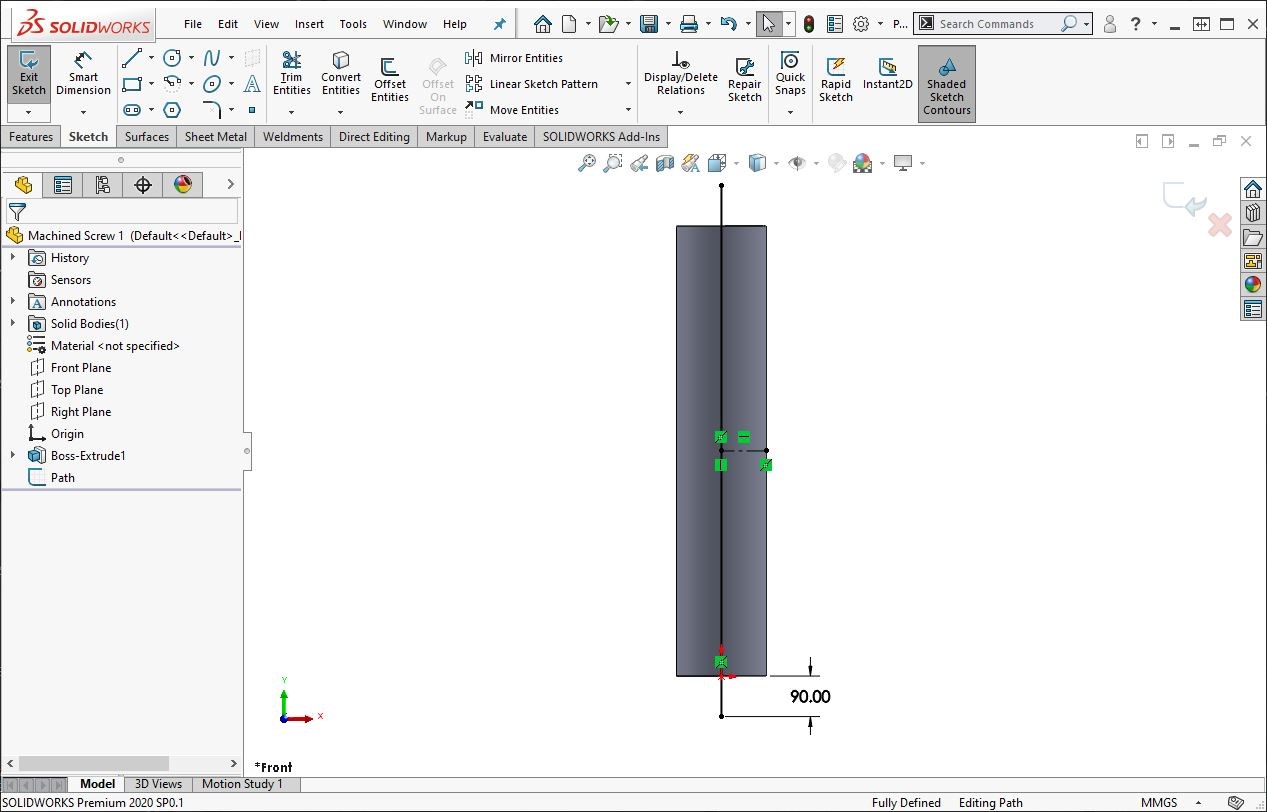Open the Offset Entities tool
The image size is (1267, 812).
point(390,78)
